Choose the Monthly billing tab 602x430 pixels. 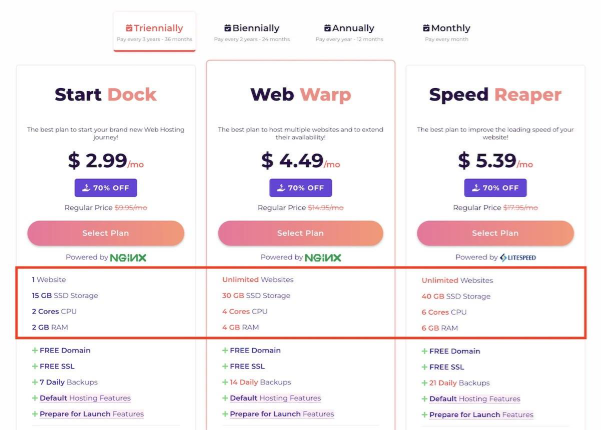(446, 32)
